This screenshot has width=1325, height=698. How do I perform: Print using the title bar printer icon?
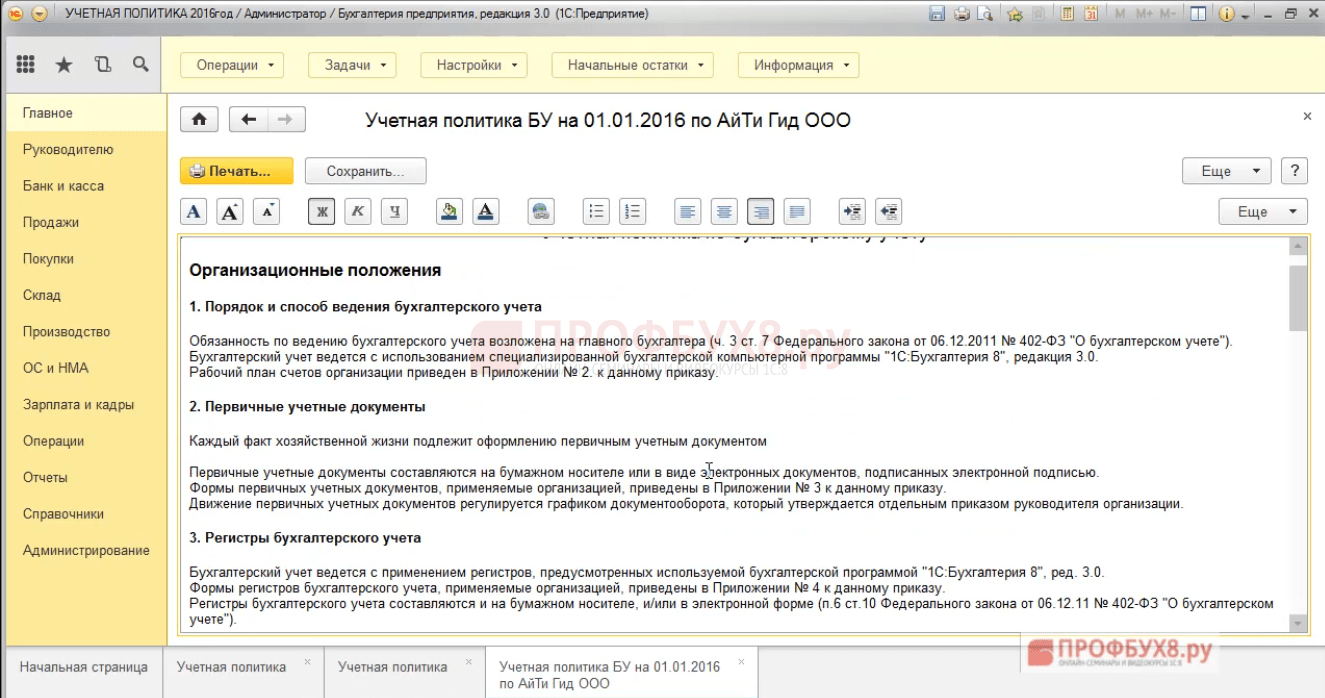tap(961, 14)
